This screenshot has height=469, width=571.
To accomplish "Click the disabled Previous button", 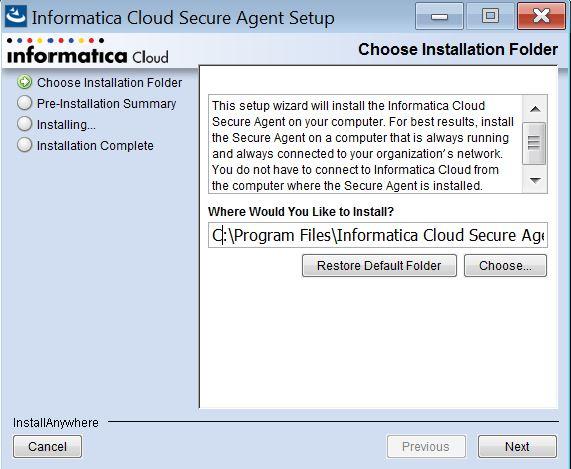I will tap(426, 446).
